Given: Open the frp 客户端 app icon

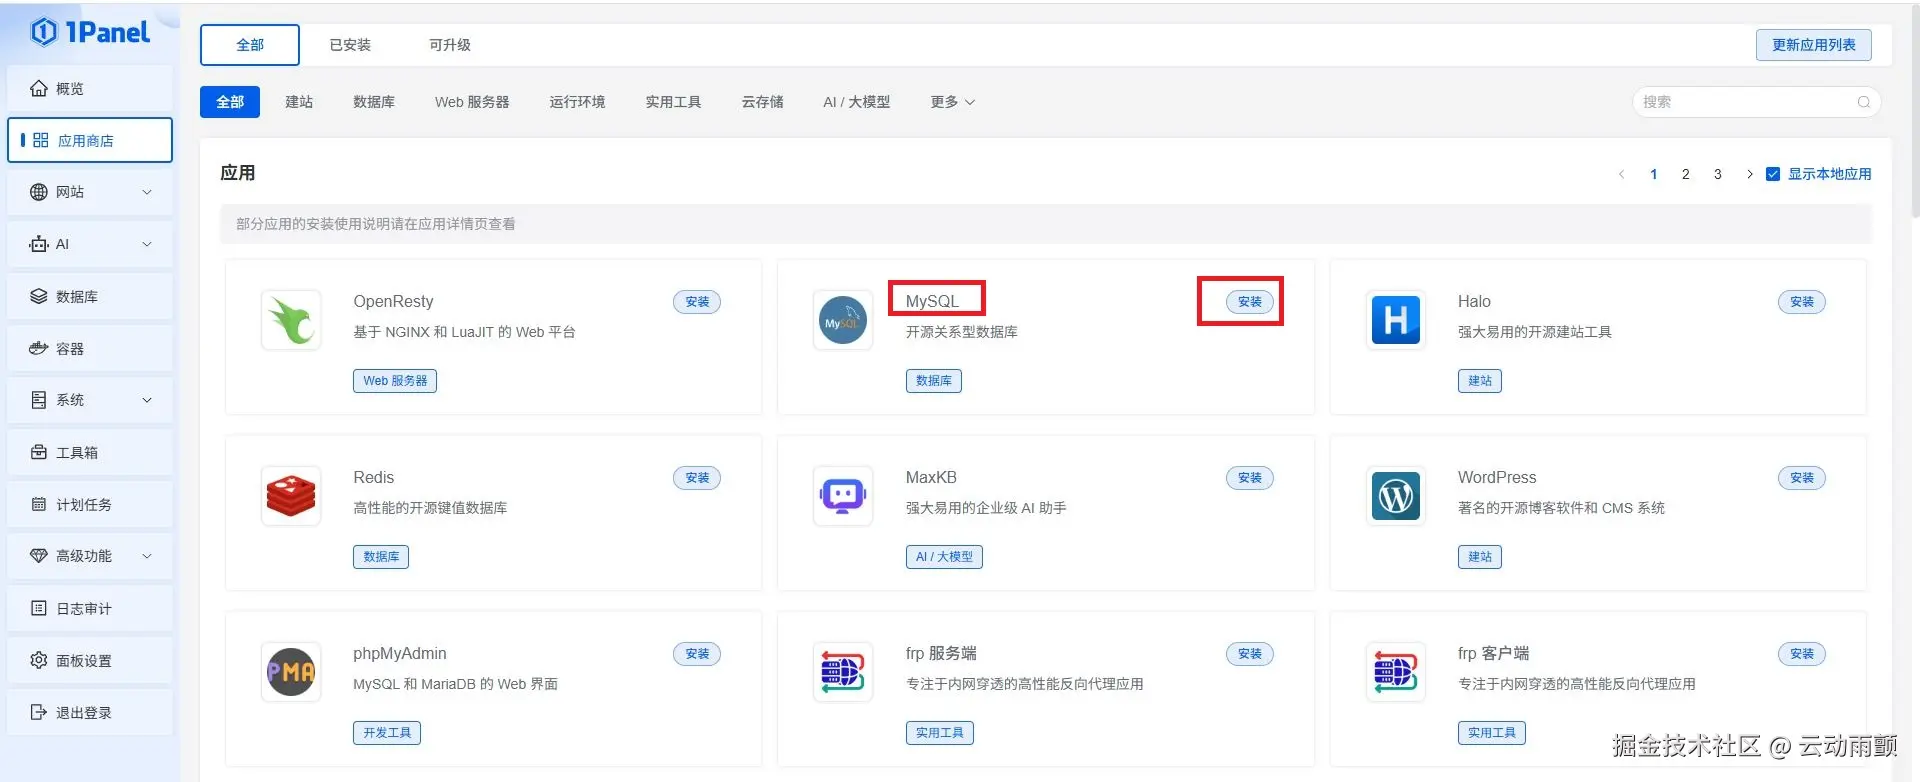Looking at the screenshot, I should pos(1395,672).
